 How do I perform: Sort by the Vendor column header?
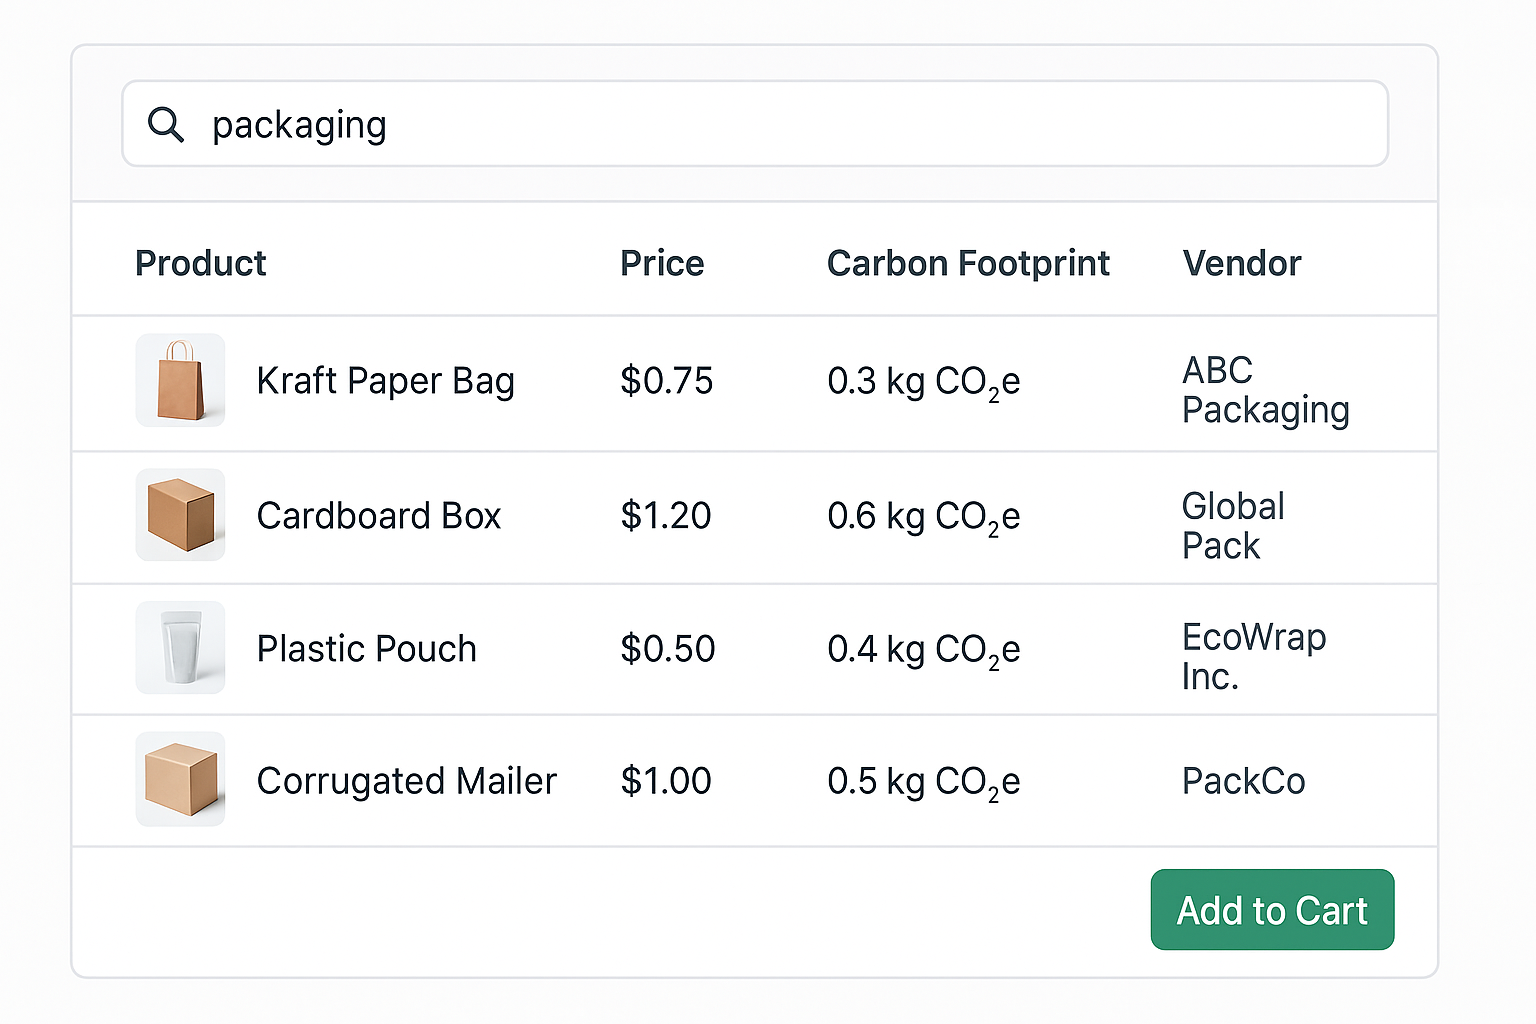1242,263
